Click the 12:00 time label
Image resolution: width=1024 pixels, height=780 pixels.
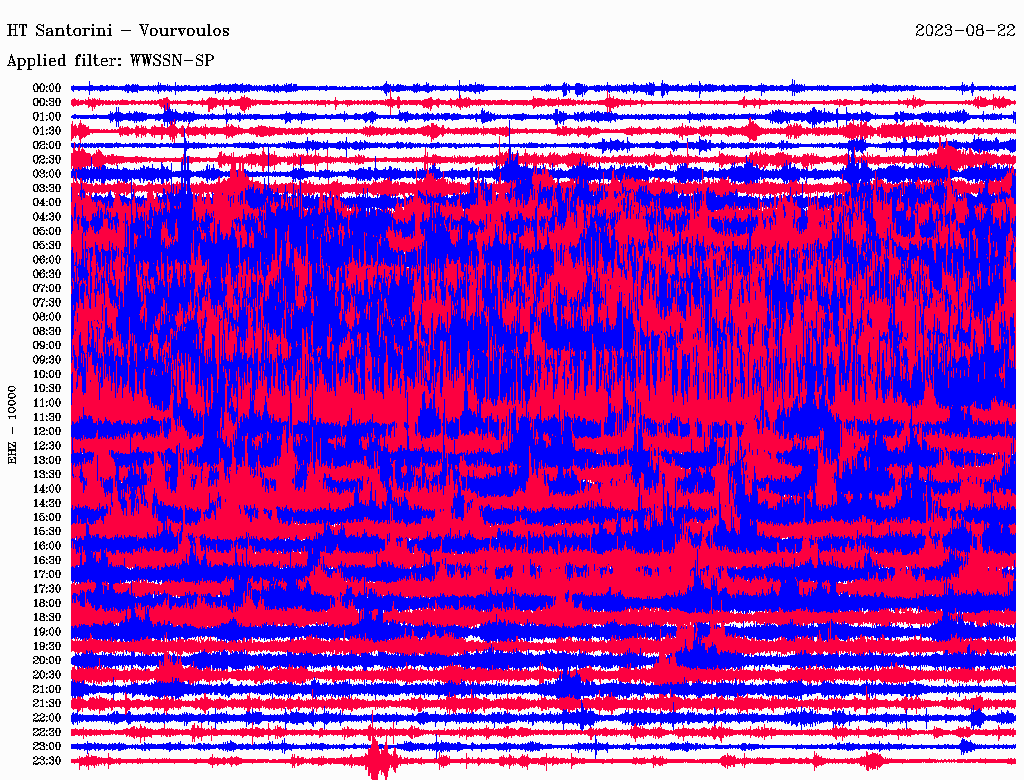pyautogui.click(x=47, y=431)
